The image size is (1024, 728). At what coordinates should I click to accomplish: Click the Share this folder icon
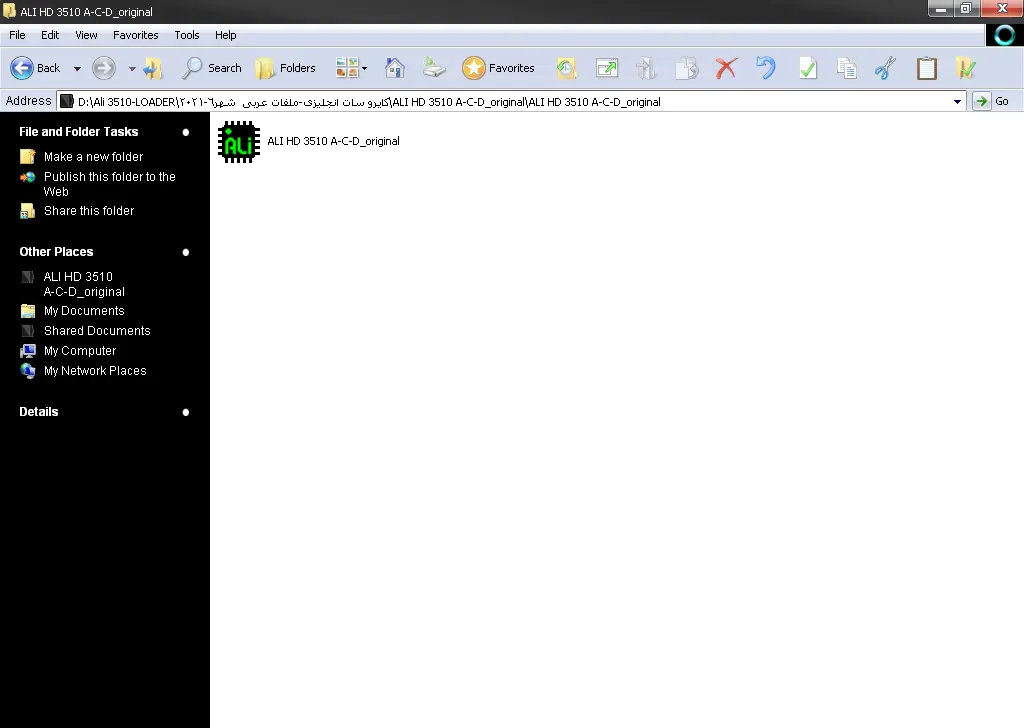[27, 211]
